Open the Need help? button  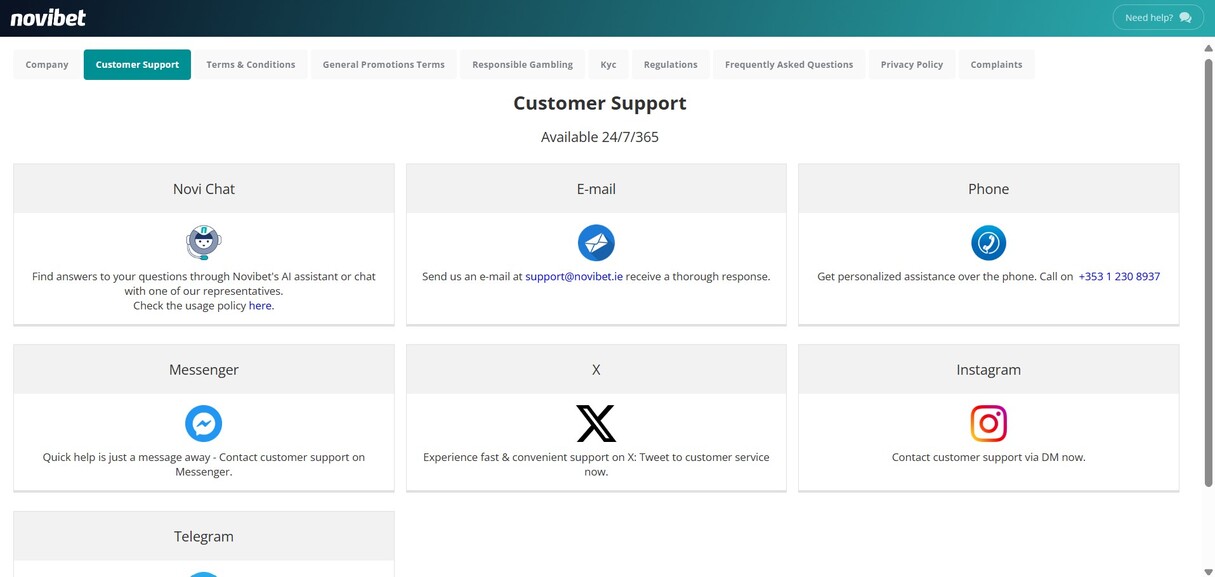(x=1158, y=17)
